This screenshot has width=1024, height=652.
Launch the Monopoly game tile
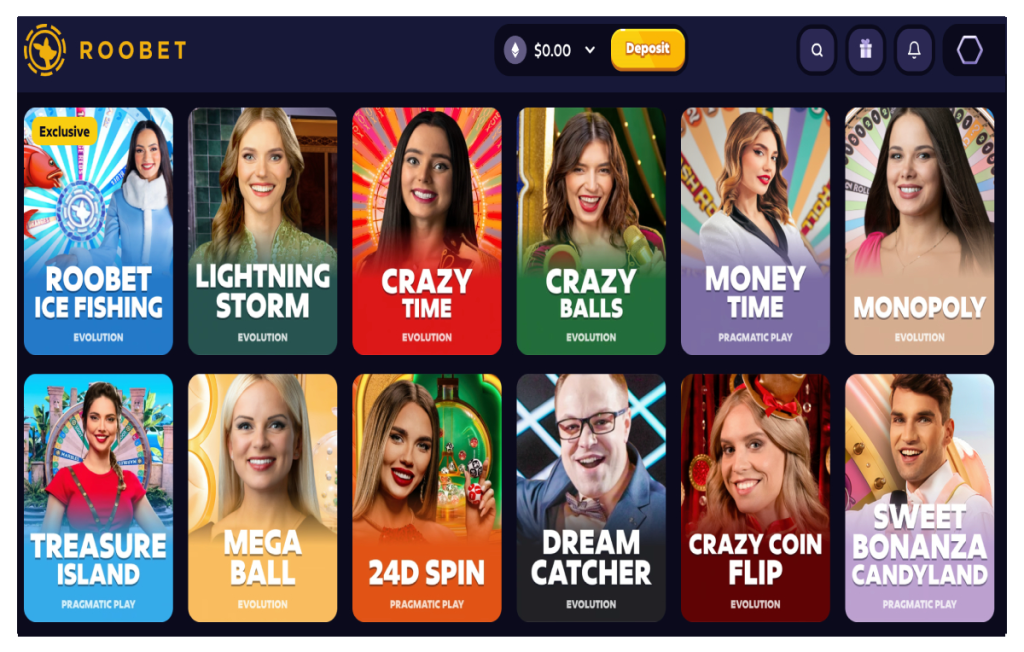tap(920, 231)
